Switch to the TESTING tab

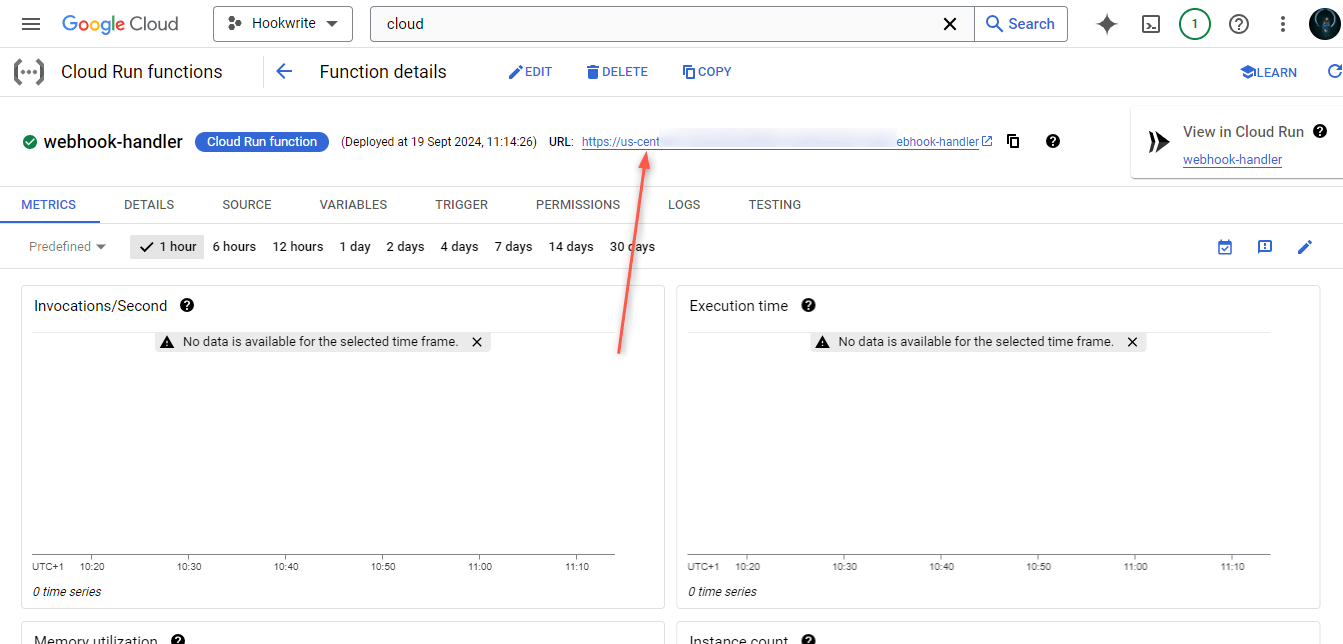(x=775, y=204)
